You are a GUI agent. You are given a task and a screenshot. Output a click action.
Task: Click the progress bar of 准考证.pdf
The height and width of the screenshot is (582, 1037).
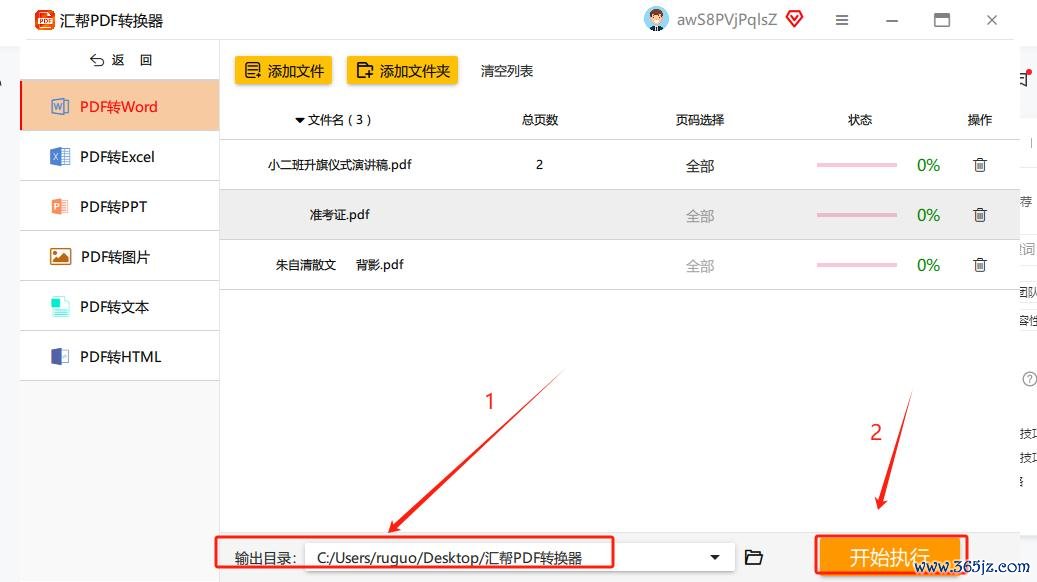856,215
